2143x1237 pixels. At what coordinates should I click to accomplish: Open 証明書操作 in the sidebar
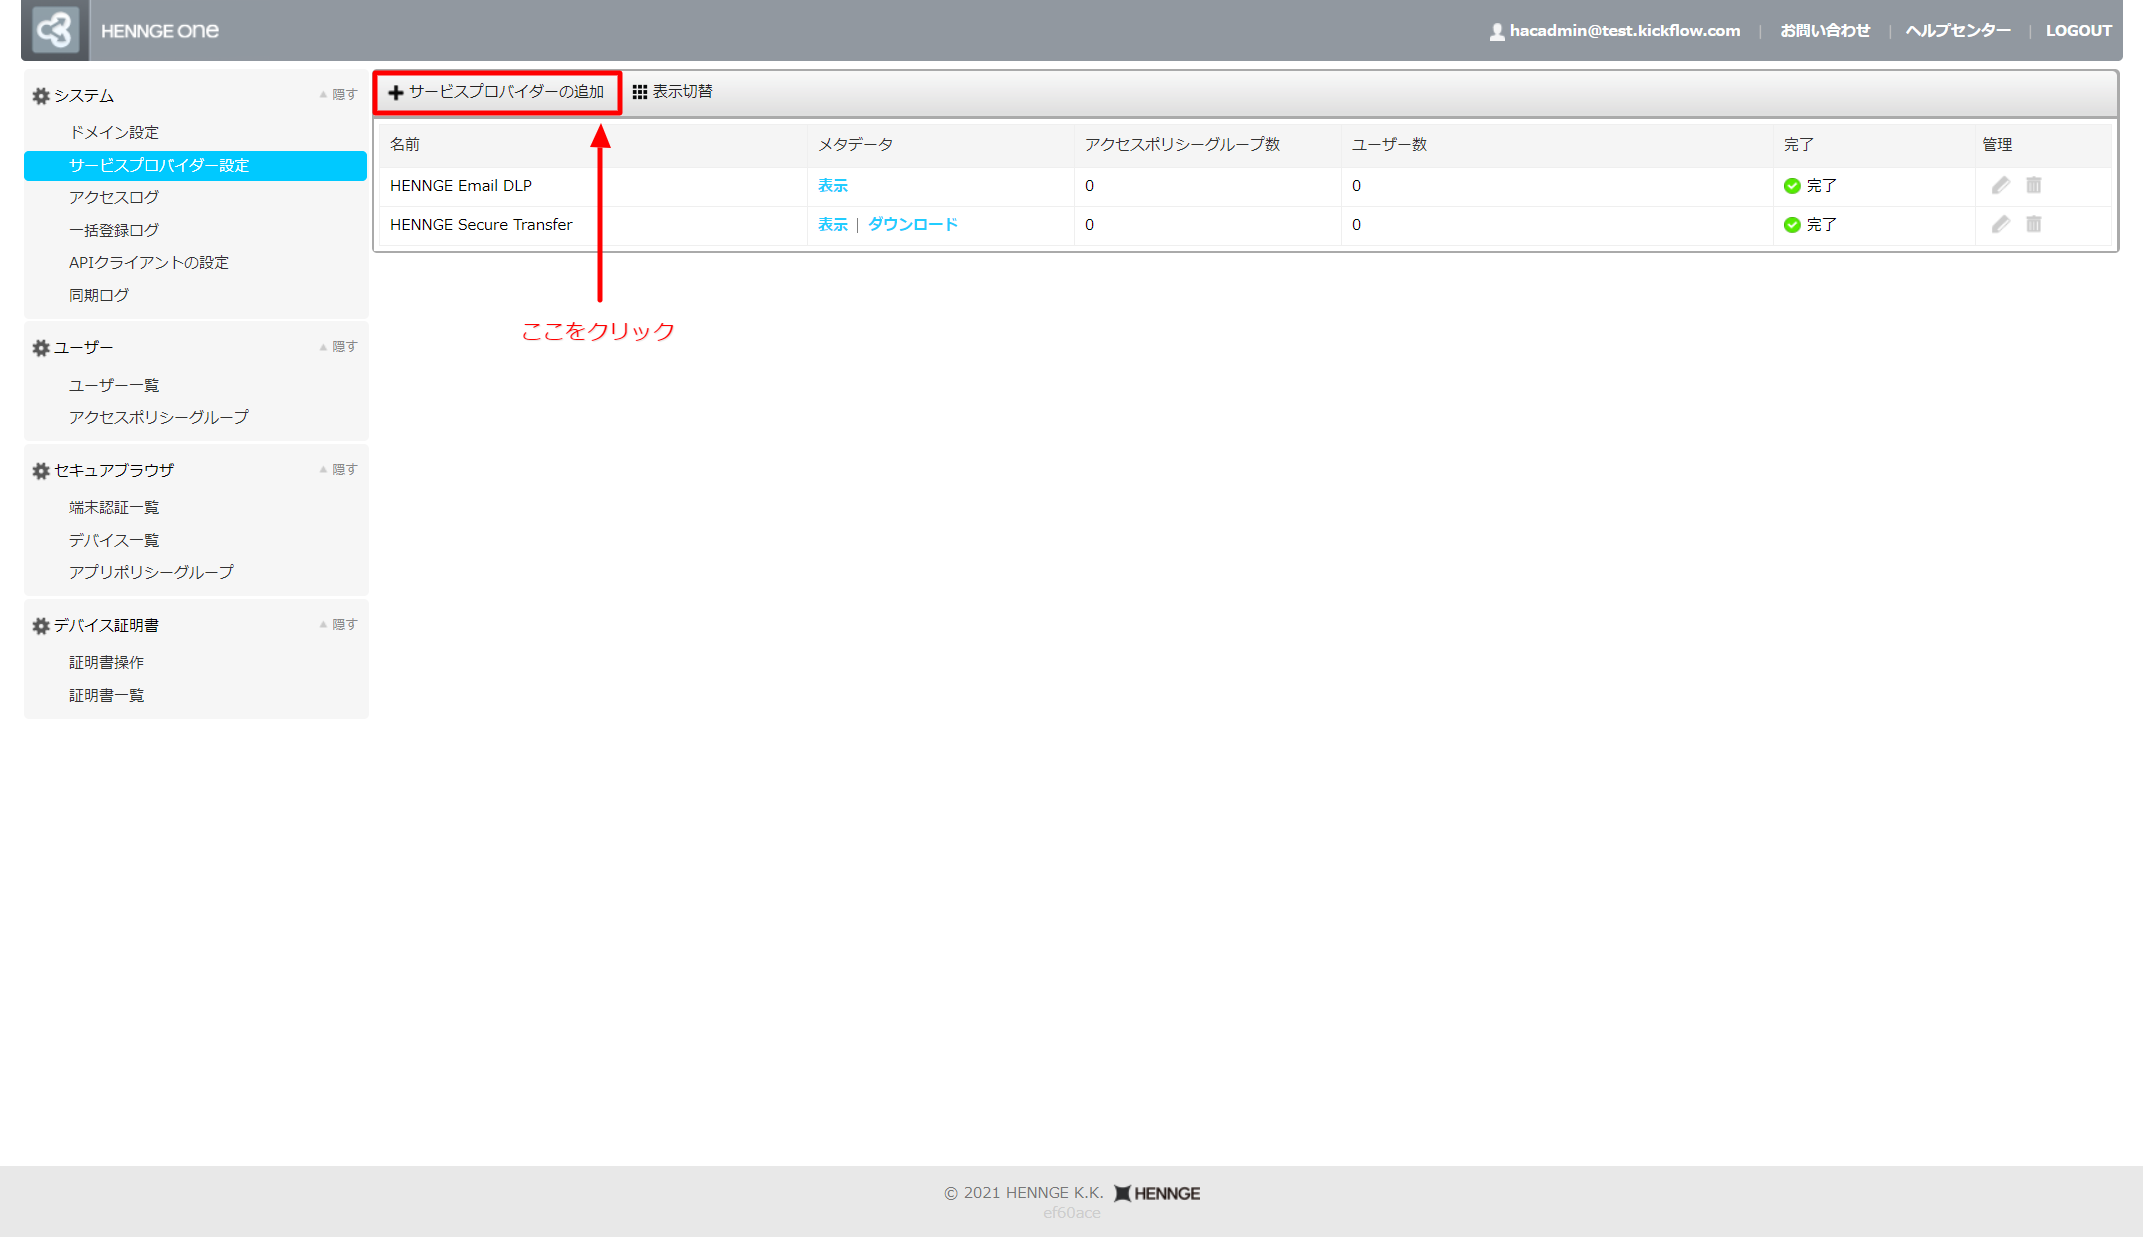pos(106,662)
